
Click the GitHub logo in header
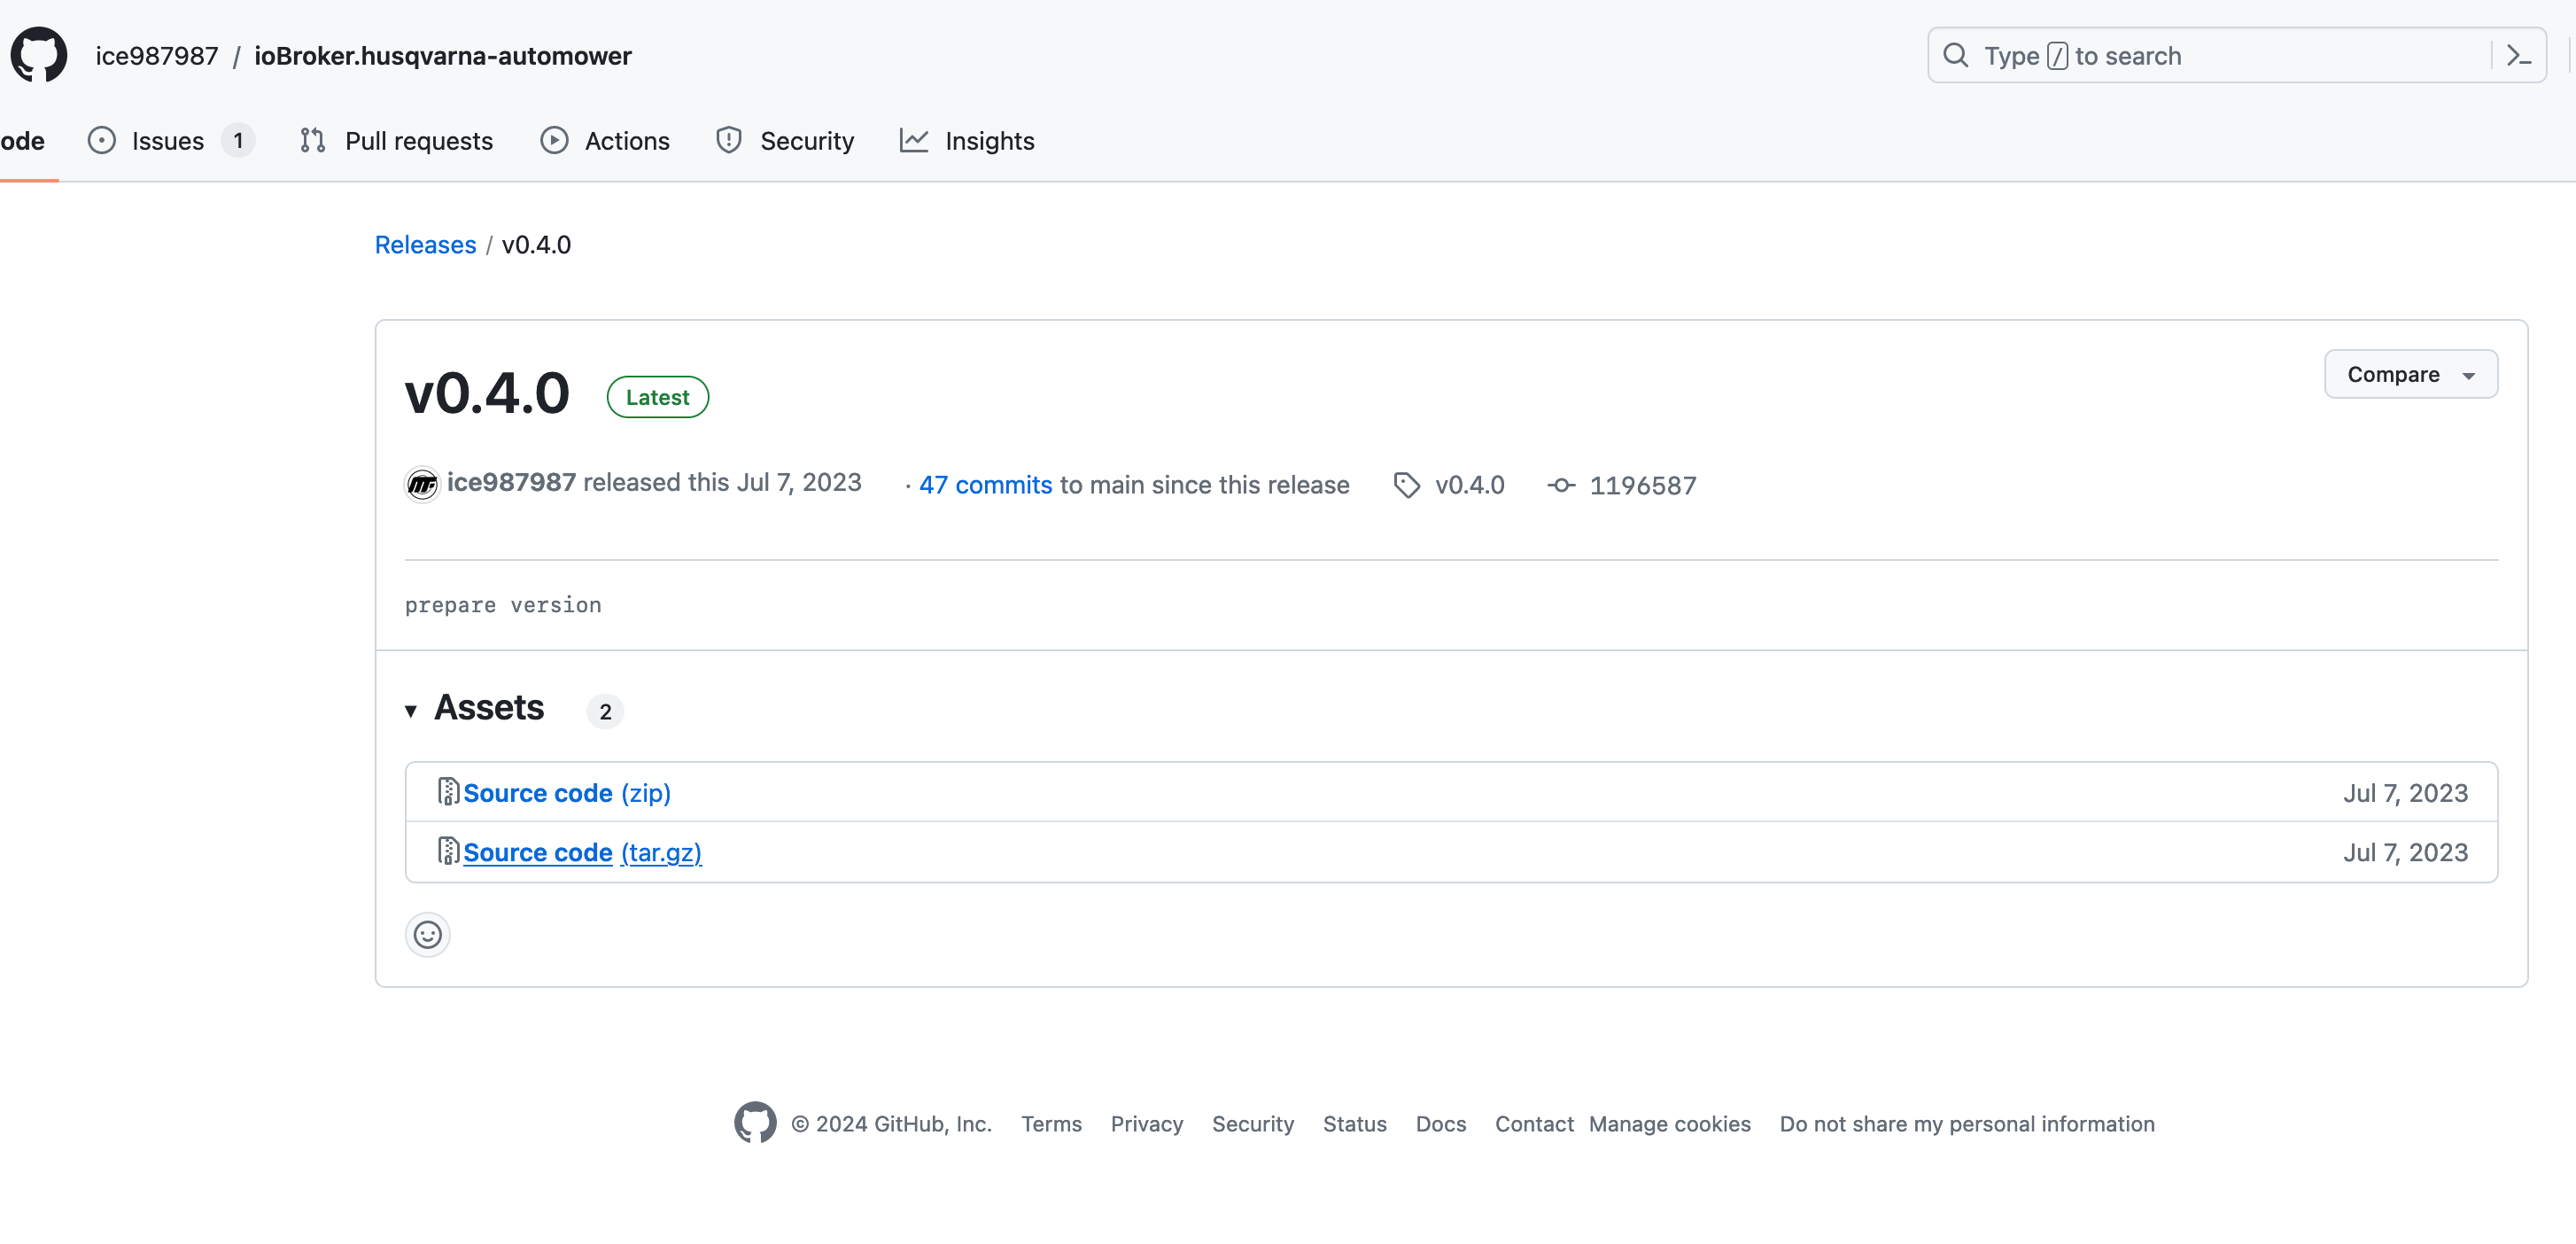pyautogui.click(x=39, y=55)
